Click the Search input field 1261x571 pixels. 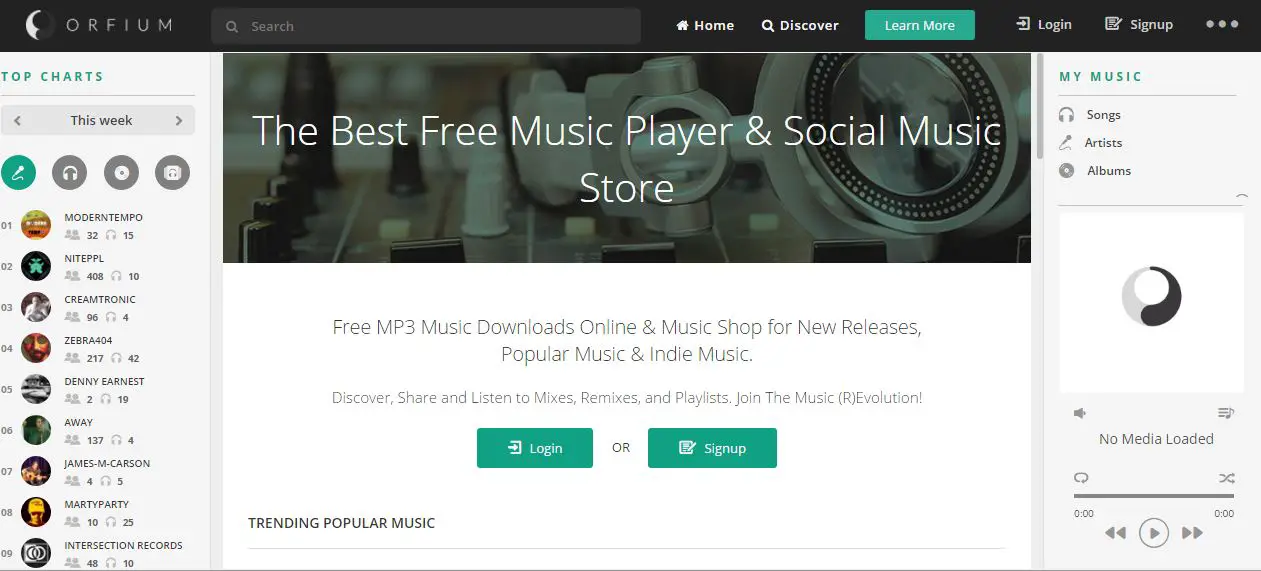[x=425, y=26]
